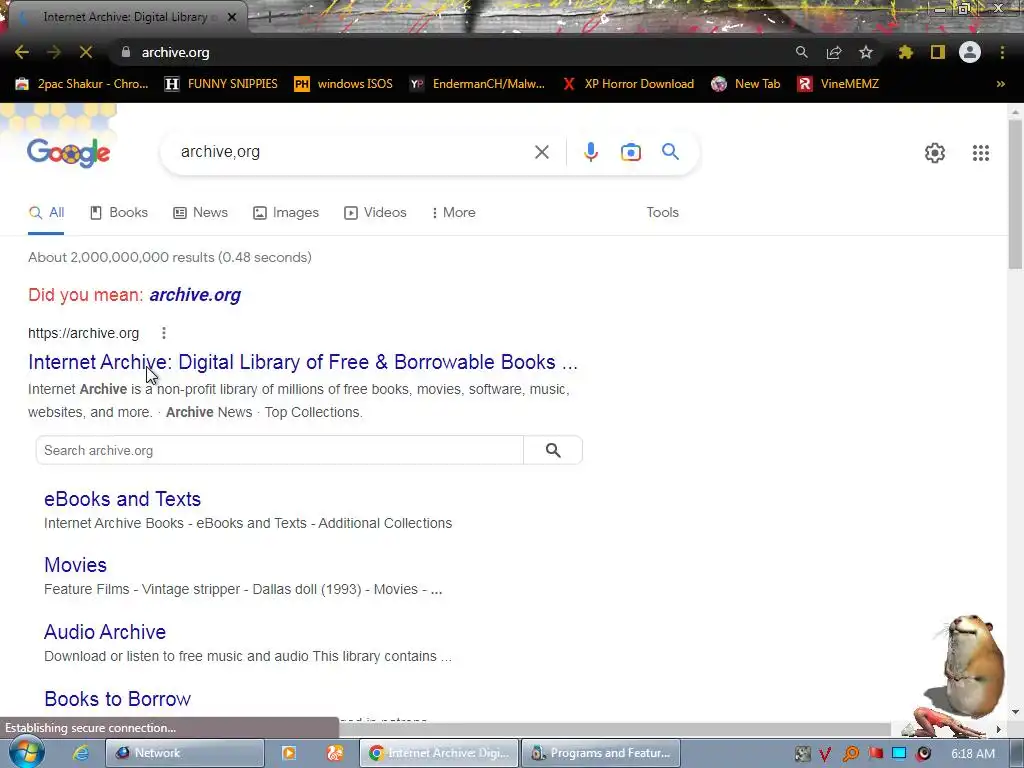The width and height of the screenshot is (1024, 768).
Task: Open the result's three-dot options menu
Action: click(164, 333)
